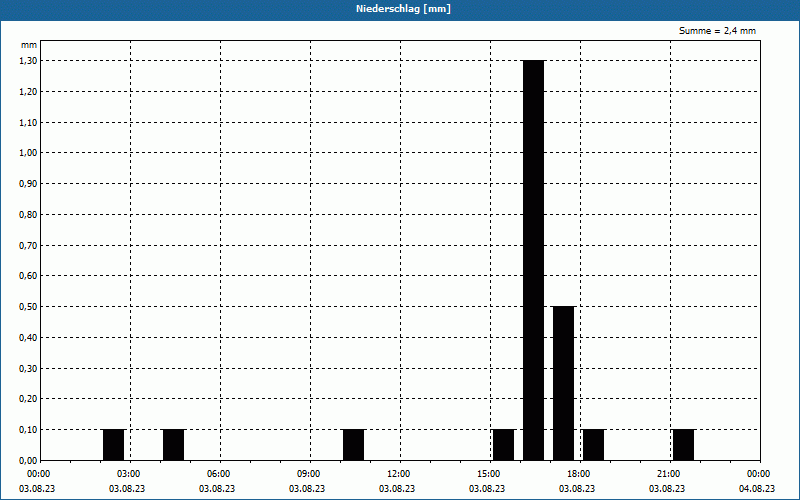Click the 1,30 y-axis label

[28, 61]
